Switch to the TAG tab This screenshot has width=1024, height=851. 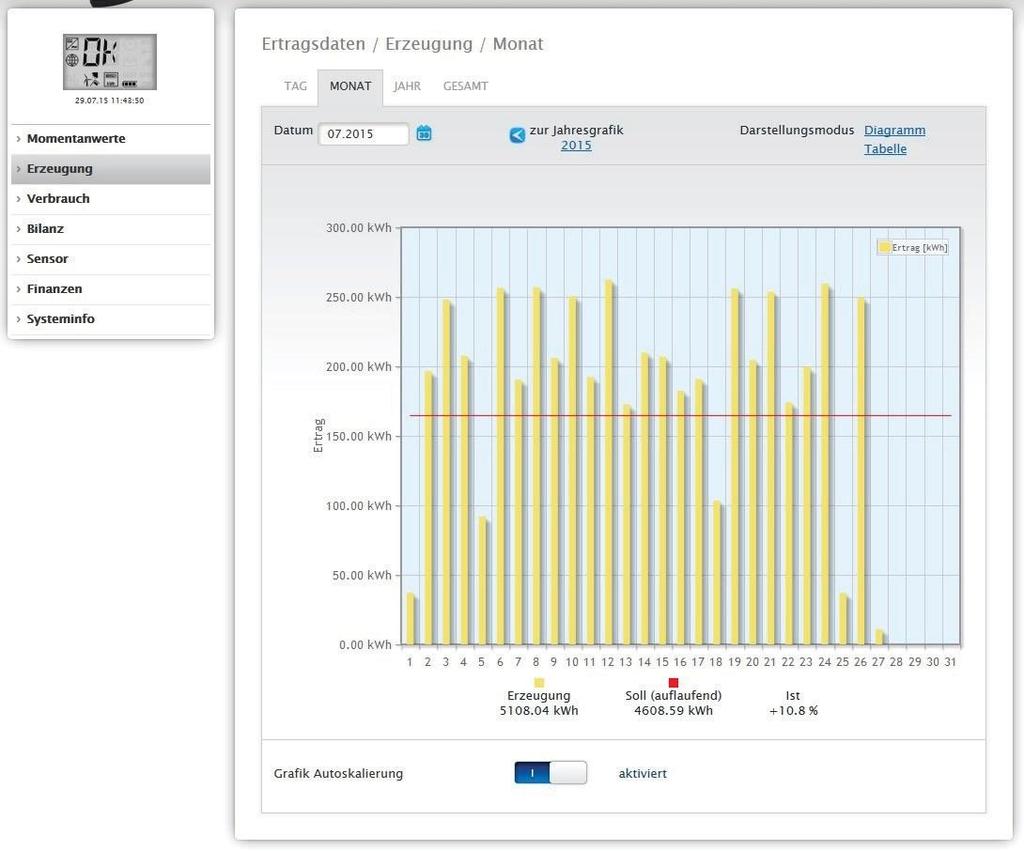pyautogui.click(x=295, y=86)
